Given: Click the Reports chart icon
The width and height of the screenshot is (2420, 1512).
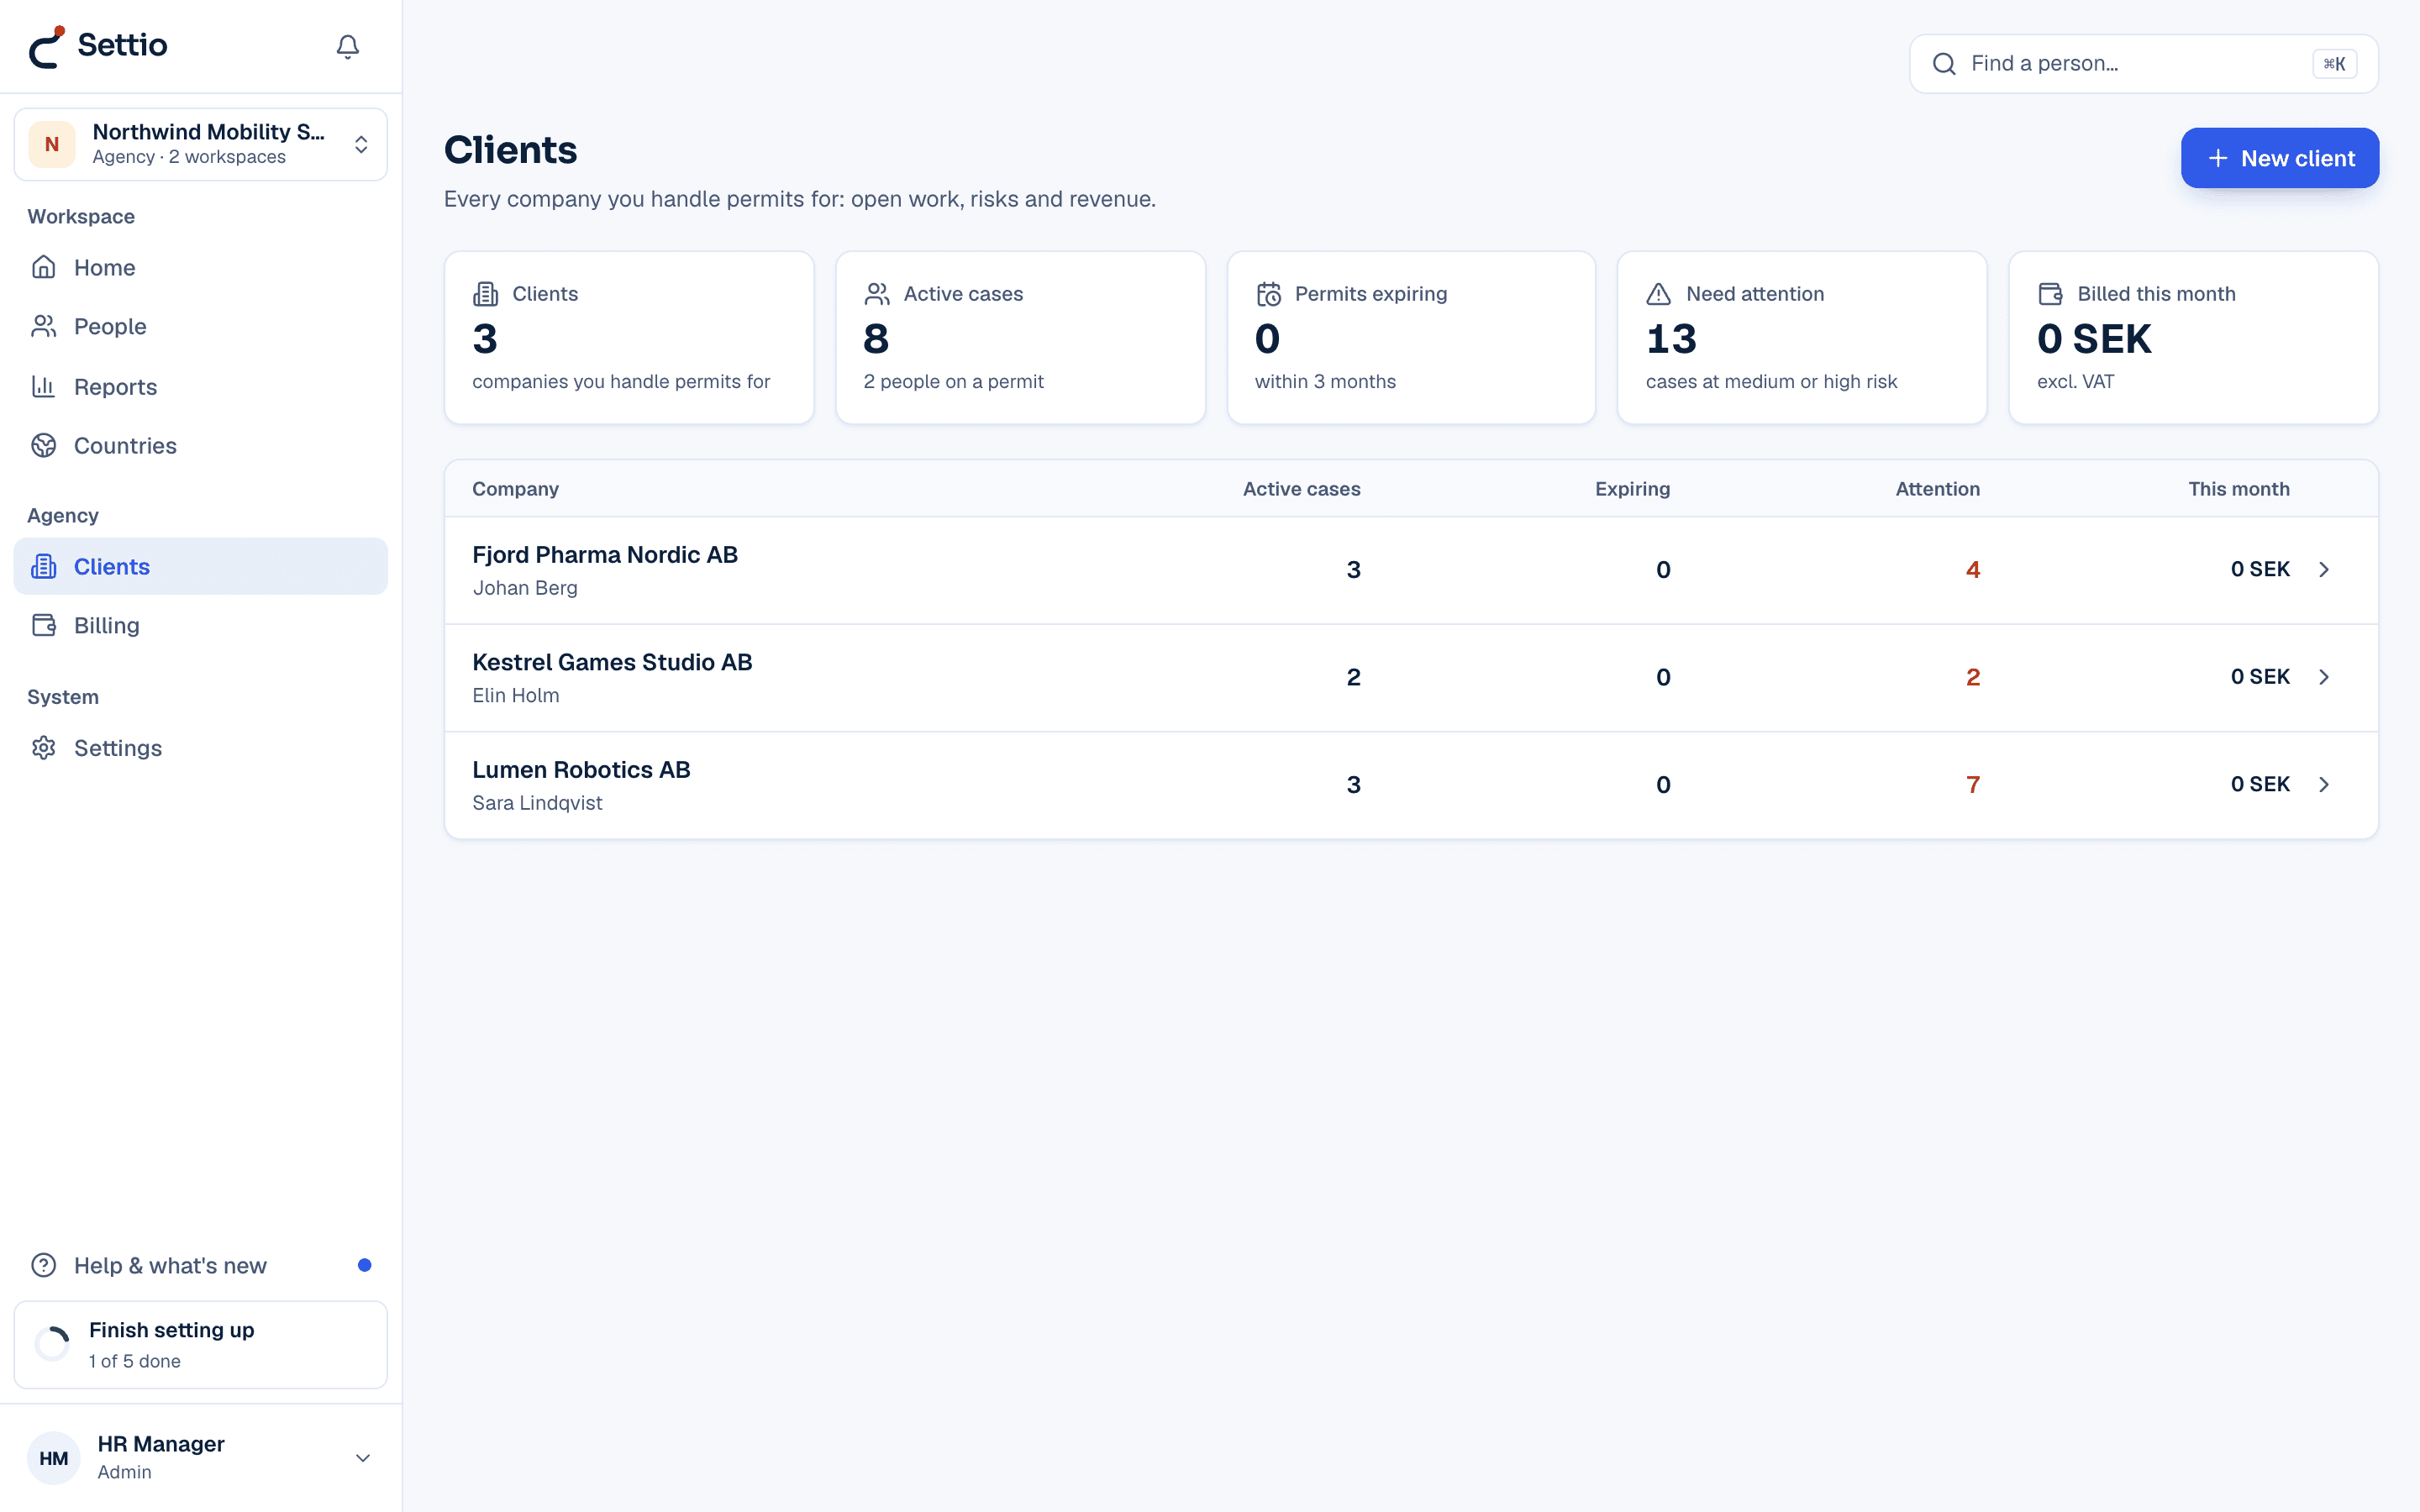Looking at the screenshot, I should (x=43, y=386).
